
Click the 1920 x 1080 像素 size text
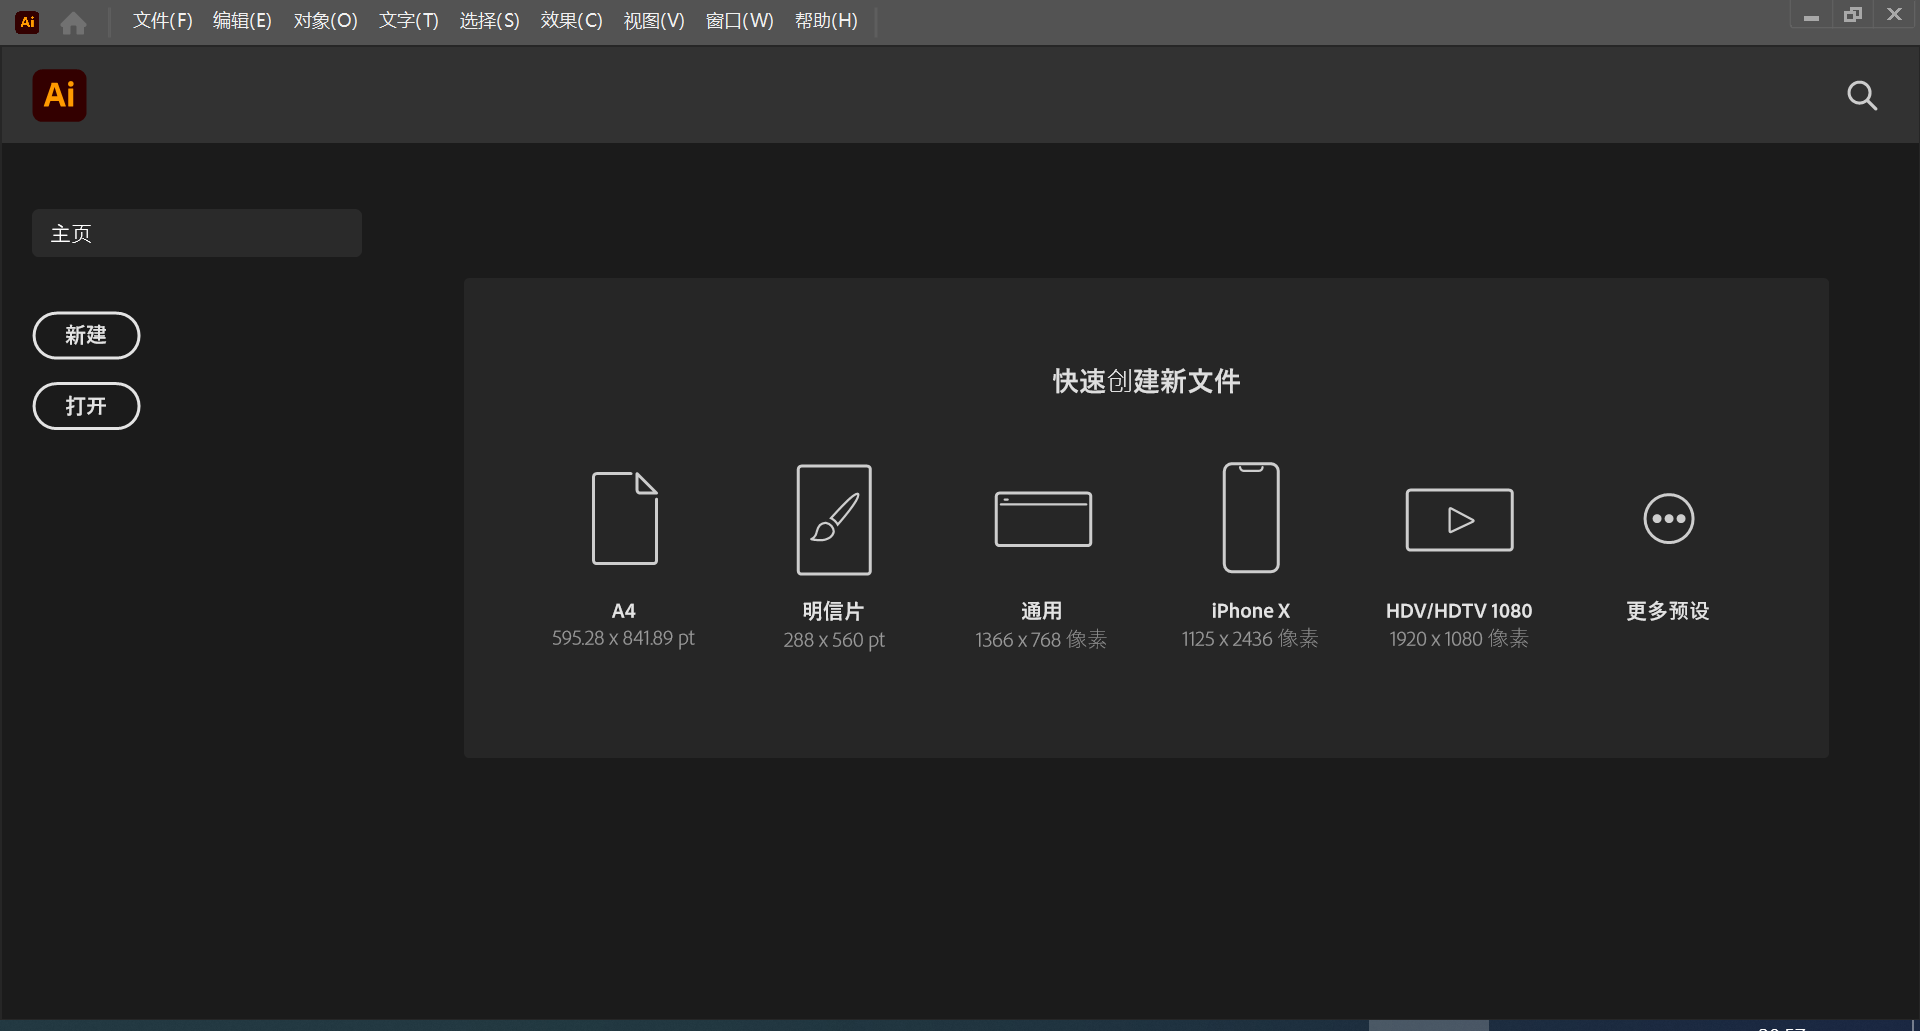pos(1459,639)
